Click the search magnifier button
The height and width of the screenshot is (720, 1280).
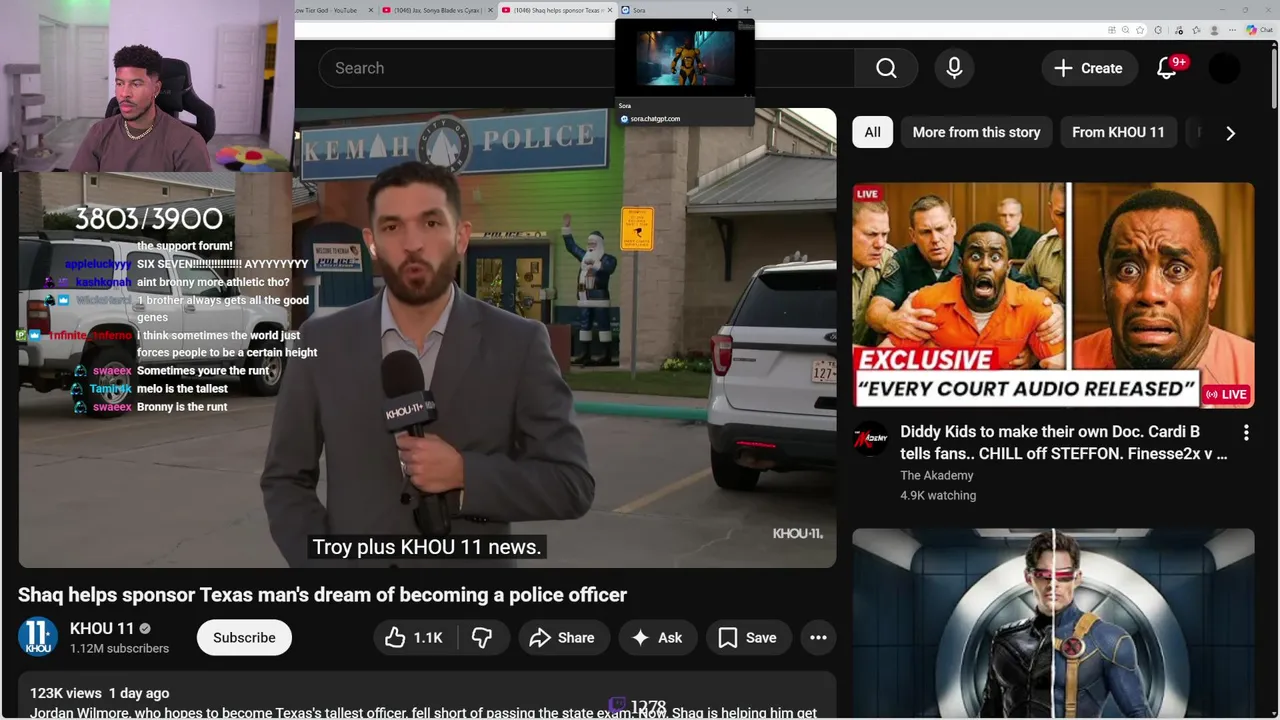pos(886,68)
